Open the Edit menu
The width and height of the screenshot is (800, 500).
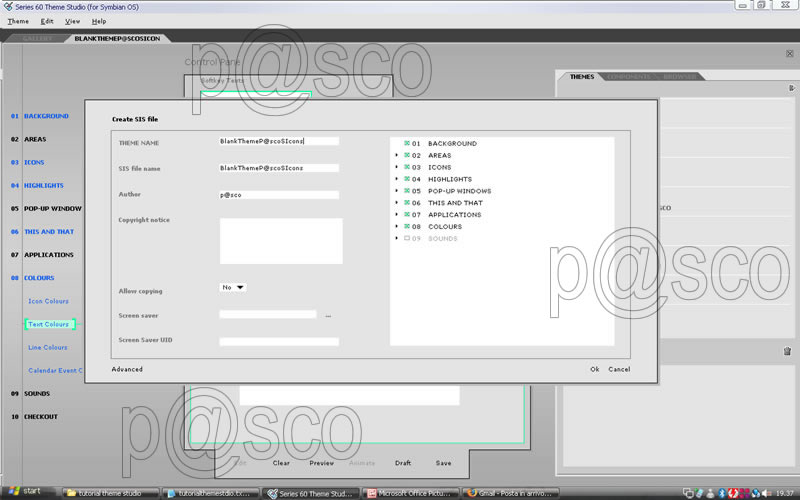click(47, 21)
